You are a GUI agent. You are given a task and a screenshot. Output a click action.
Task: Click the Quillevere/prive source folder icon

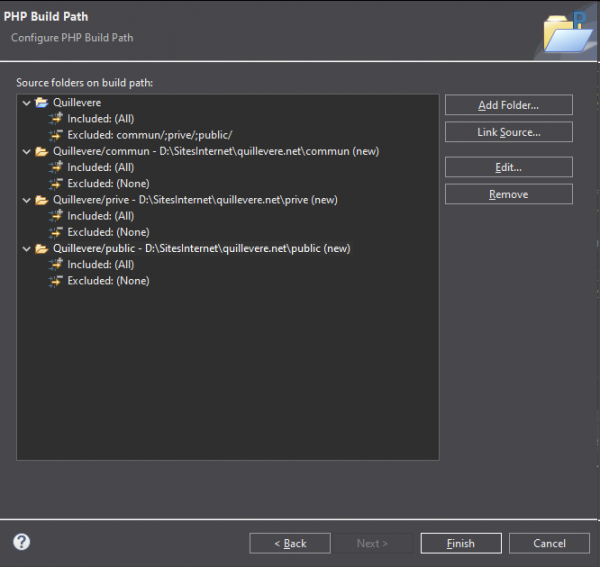point(42,200)
